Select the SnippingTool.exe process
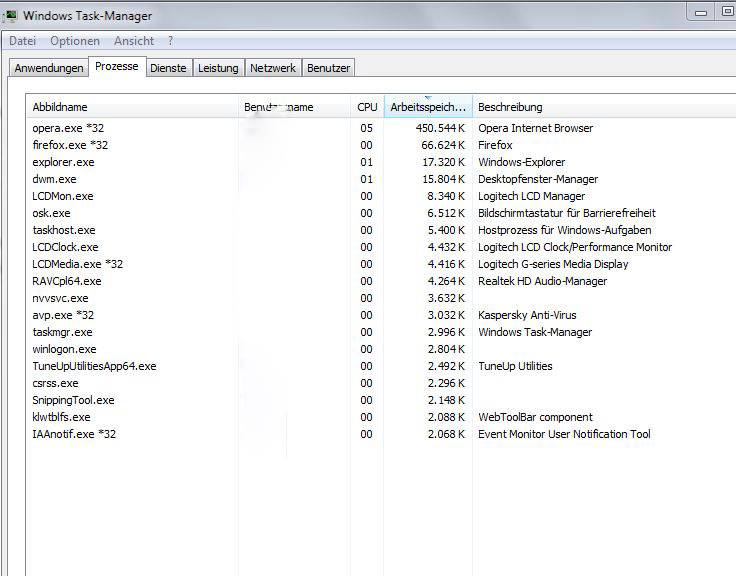The image size is (736, 576). [x=73, y=400]
